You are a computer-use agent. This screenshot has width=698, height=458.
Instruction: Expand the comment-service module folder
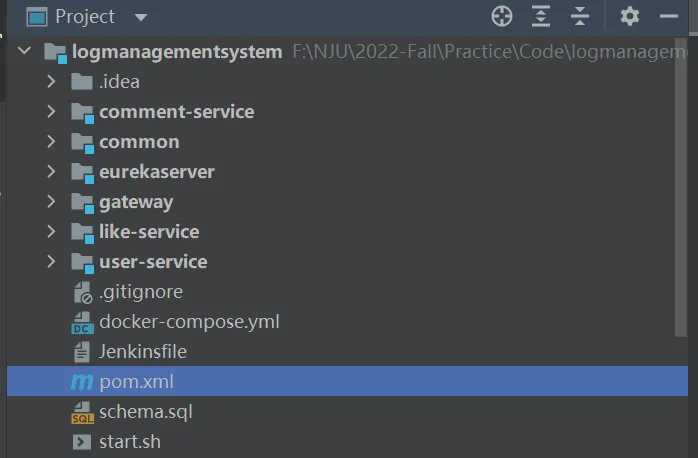click(x=52, y=112)
